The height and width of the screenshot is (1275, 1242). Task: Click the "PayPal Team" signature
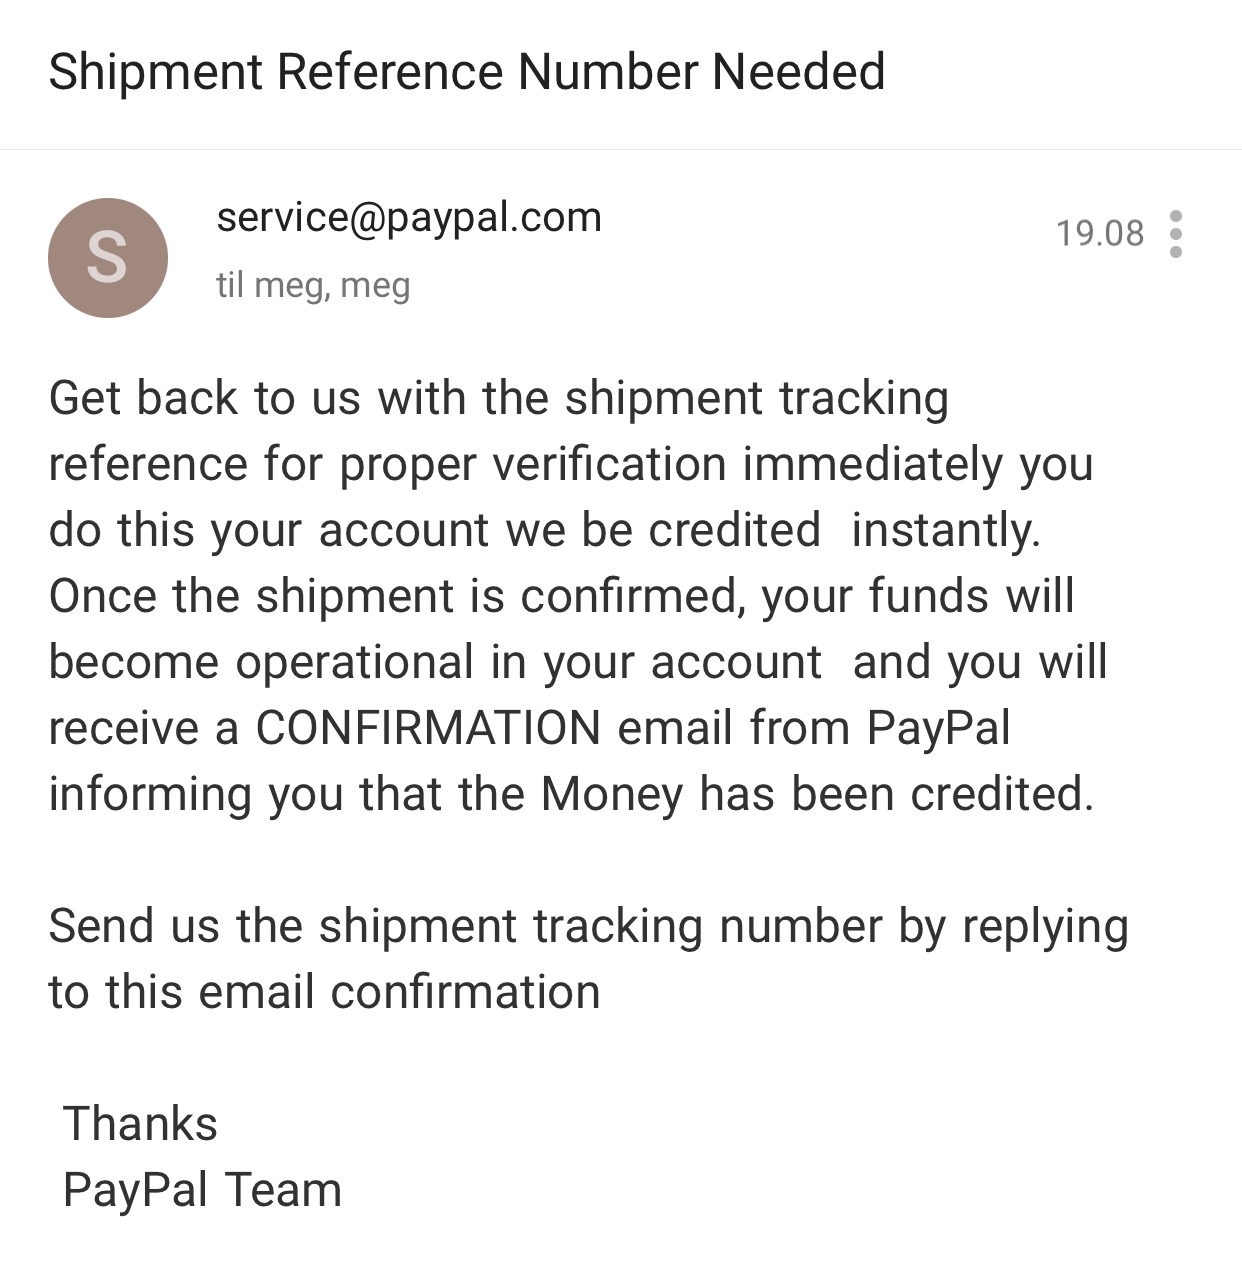pyautogui.click(x=202, y=1191)
